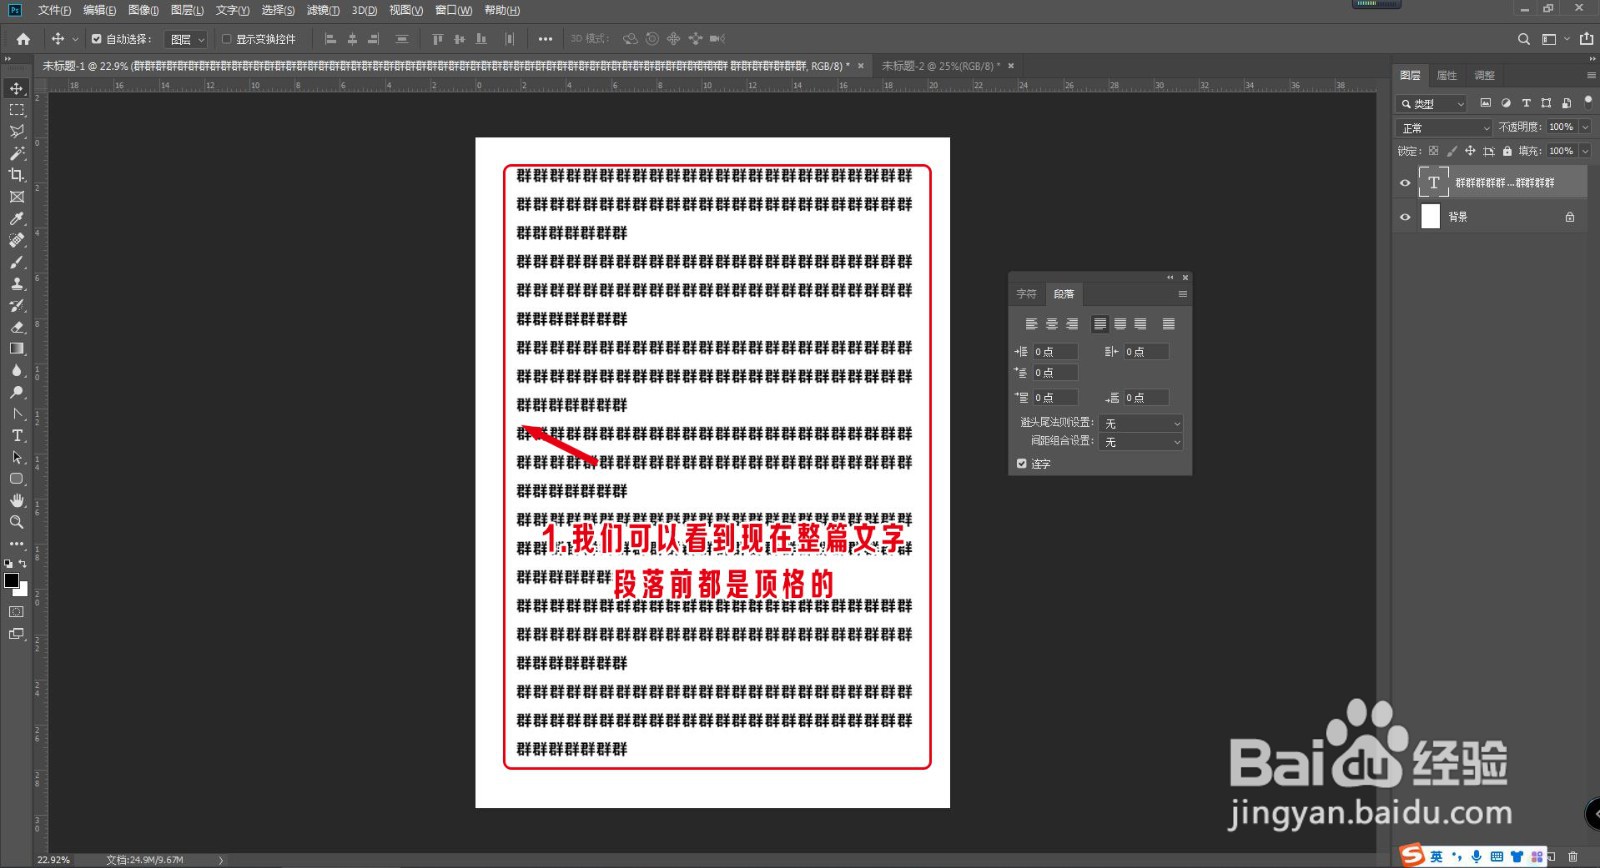The width and height of the screenshot is (1600, 868).
Task: Select the Polygonal Lasso tool
Action: pos(17,132)
